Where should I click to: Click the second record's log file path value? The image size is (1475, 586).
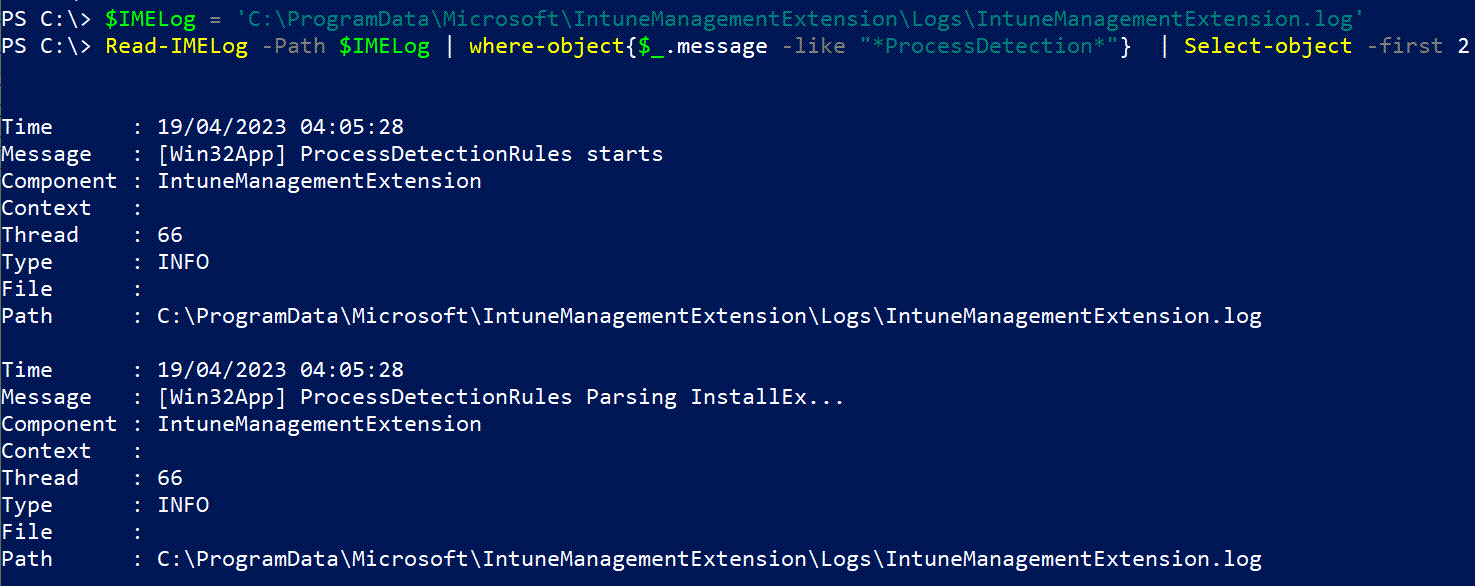click(709, 559)
